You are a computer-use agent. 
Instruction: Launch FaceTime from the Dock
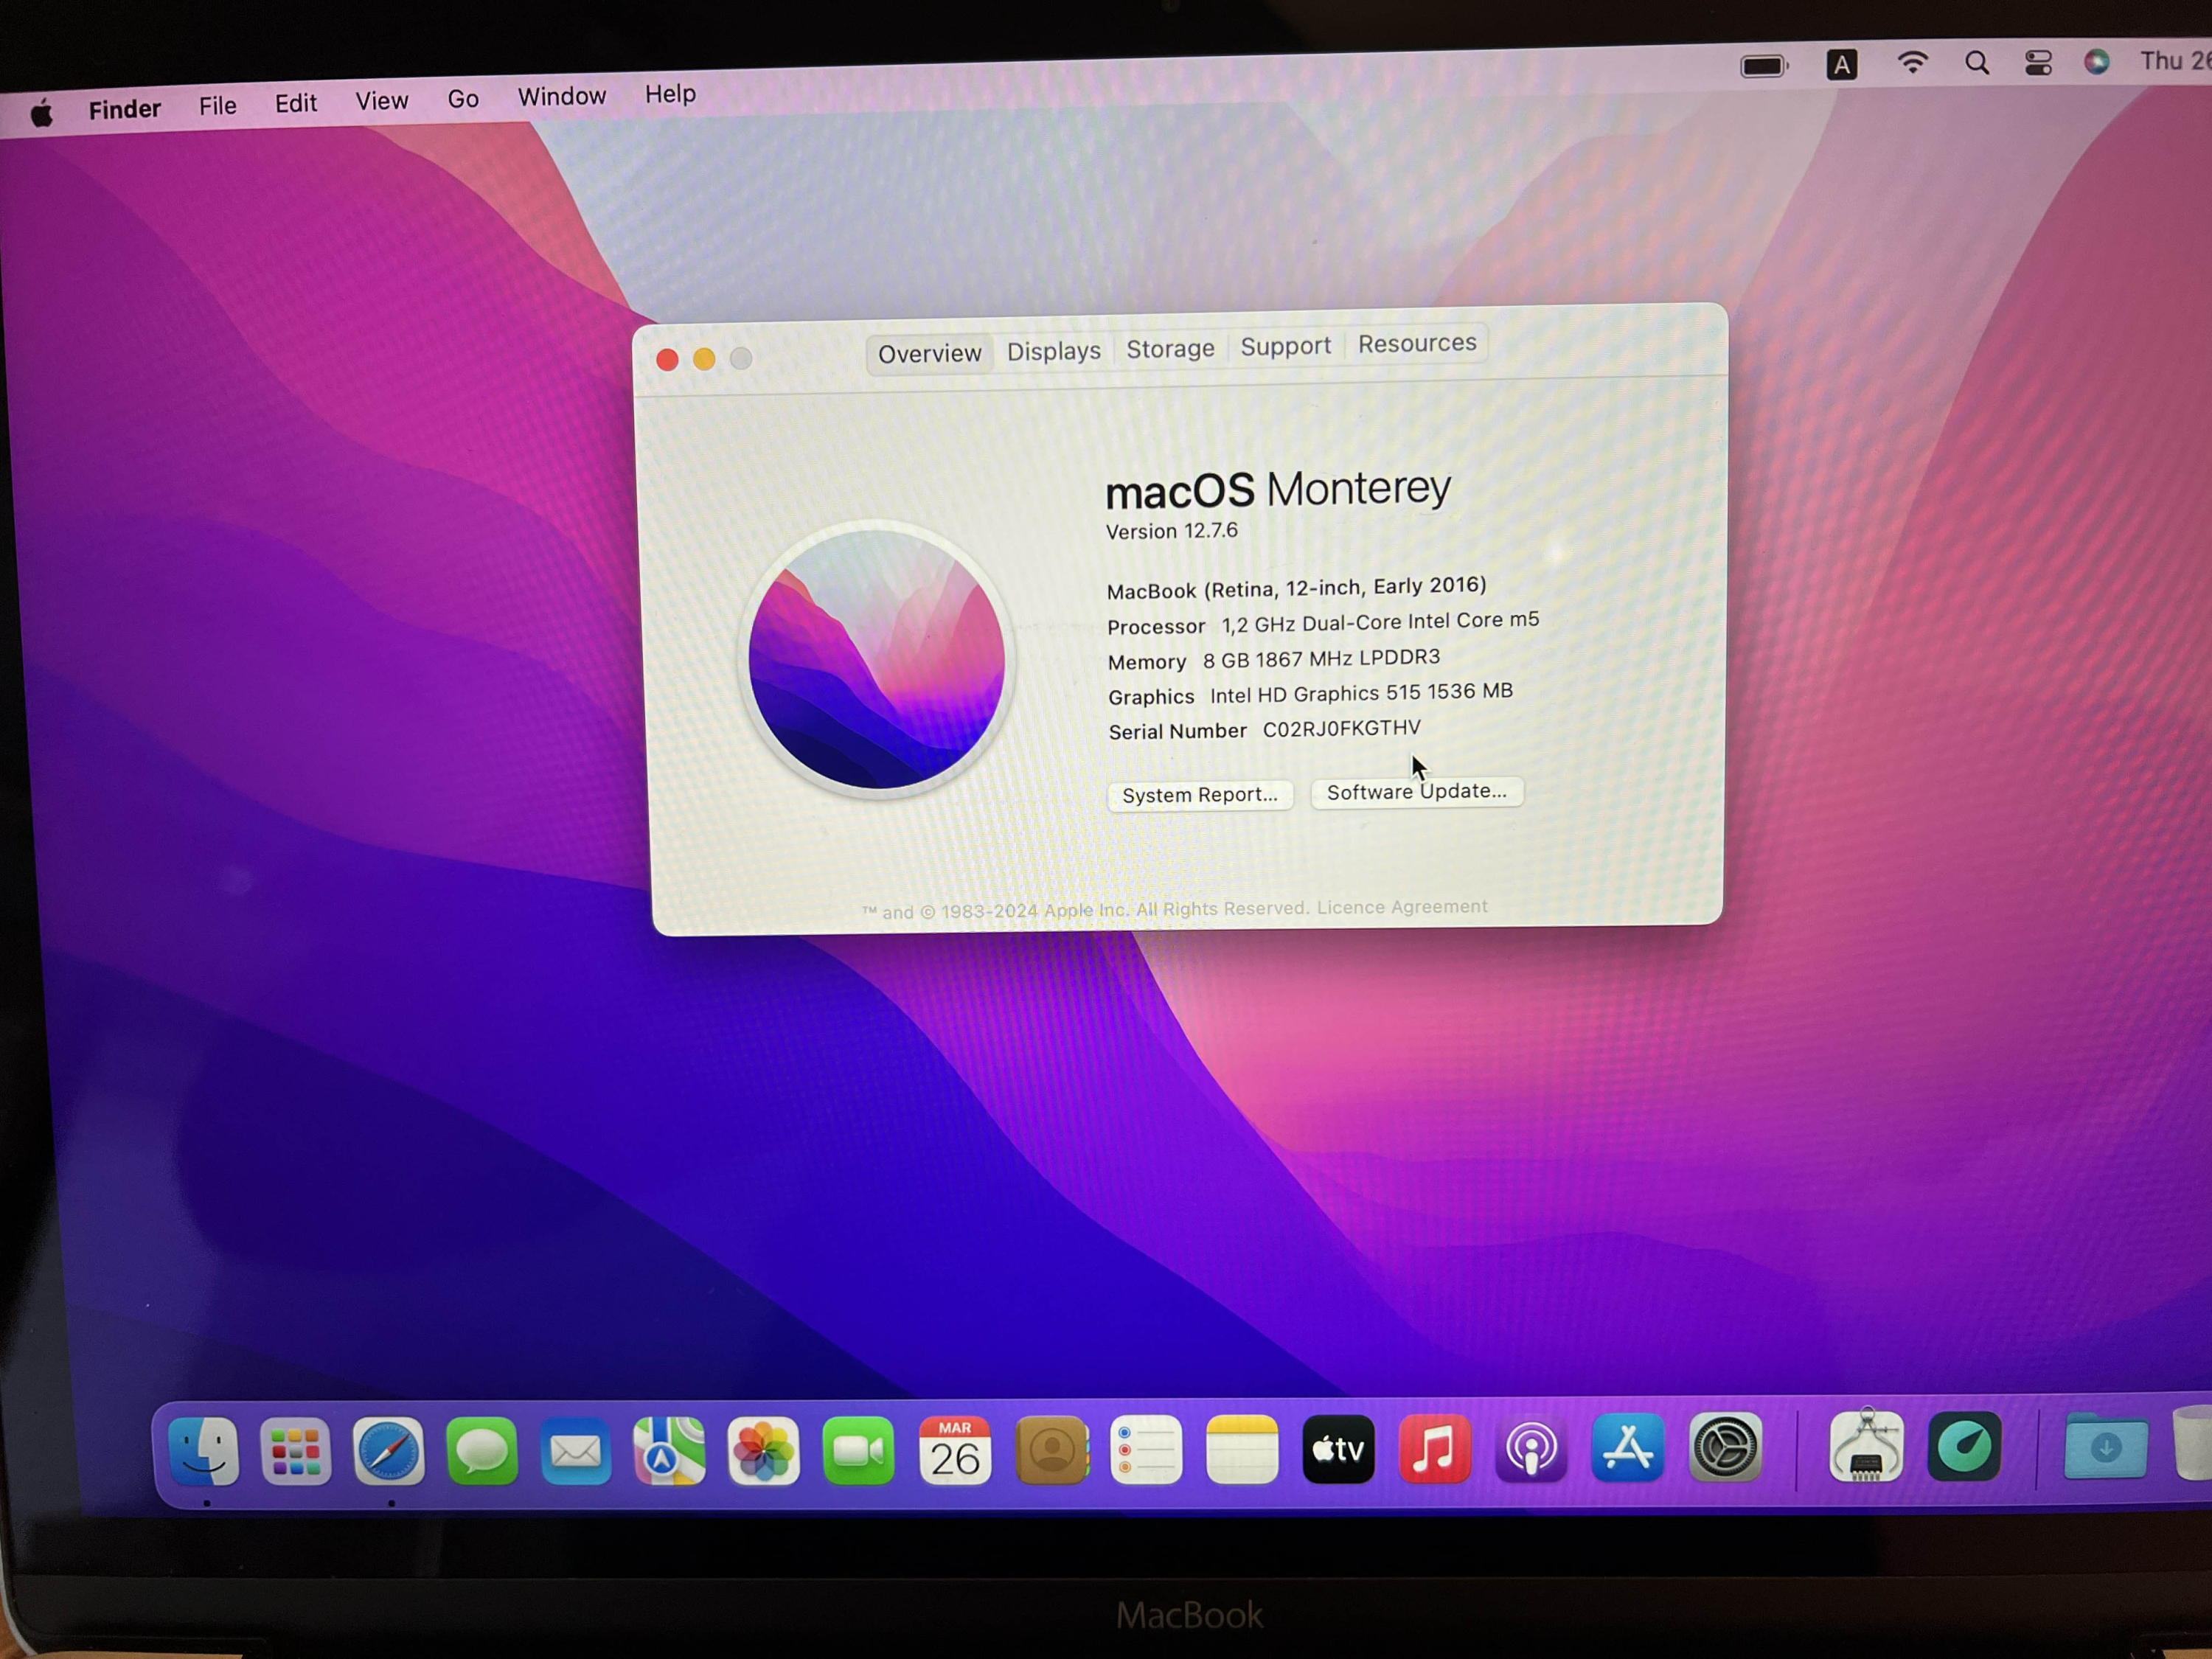coord(858,1450)
